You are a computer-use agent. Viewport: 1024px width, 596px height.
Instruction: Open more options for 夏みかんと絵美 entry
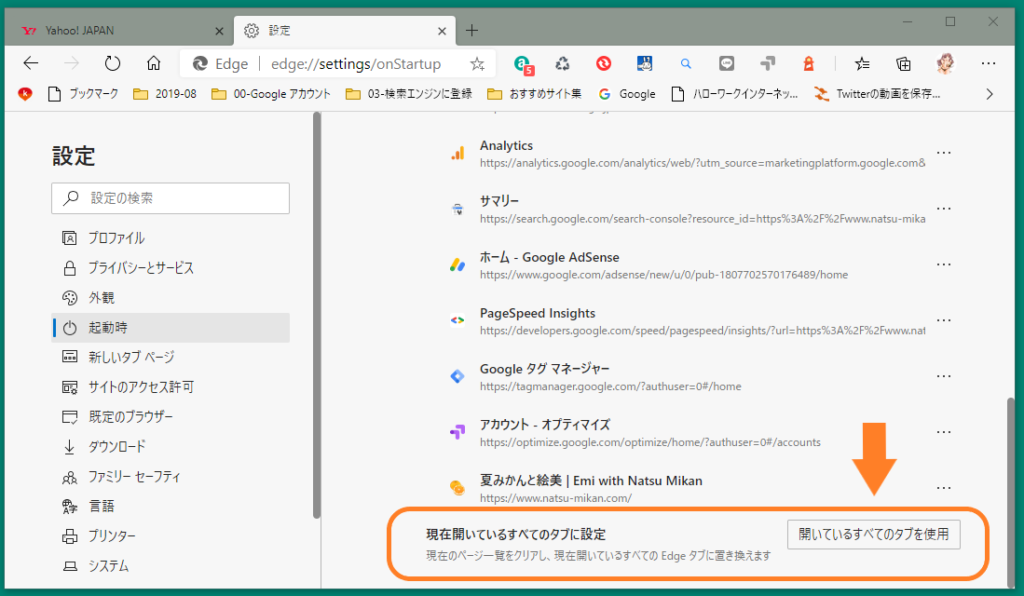point(943,487)
